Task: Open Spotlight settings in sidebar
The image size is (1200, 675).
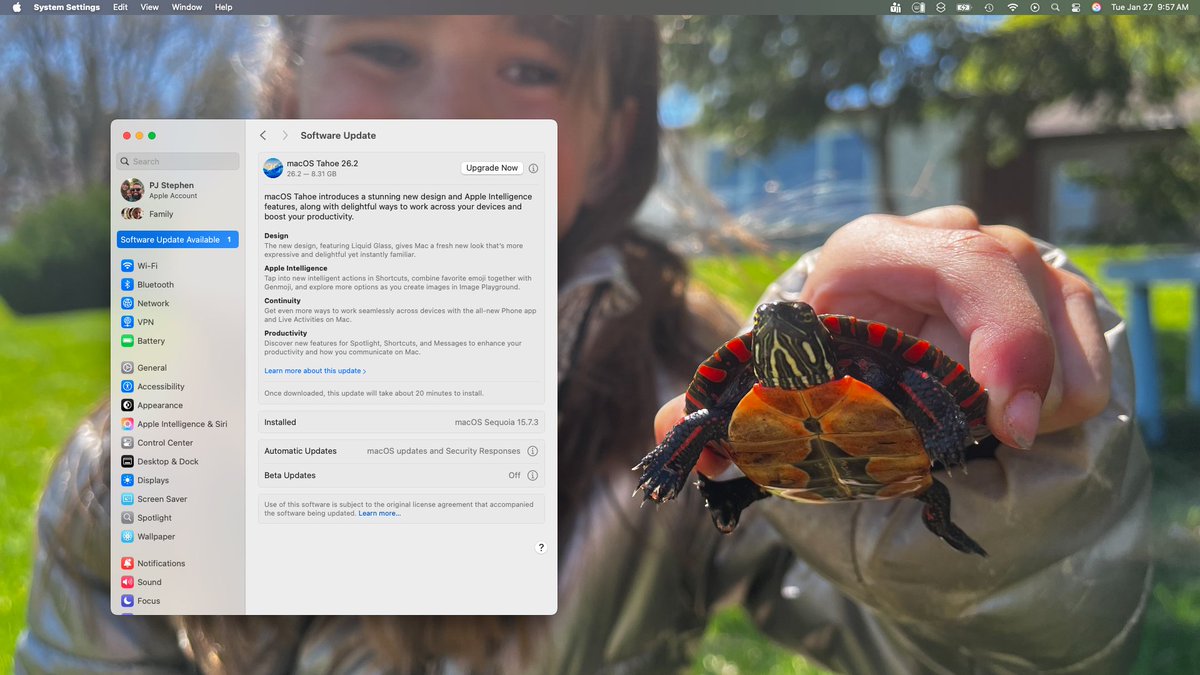Action: click(178, 518)
